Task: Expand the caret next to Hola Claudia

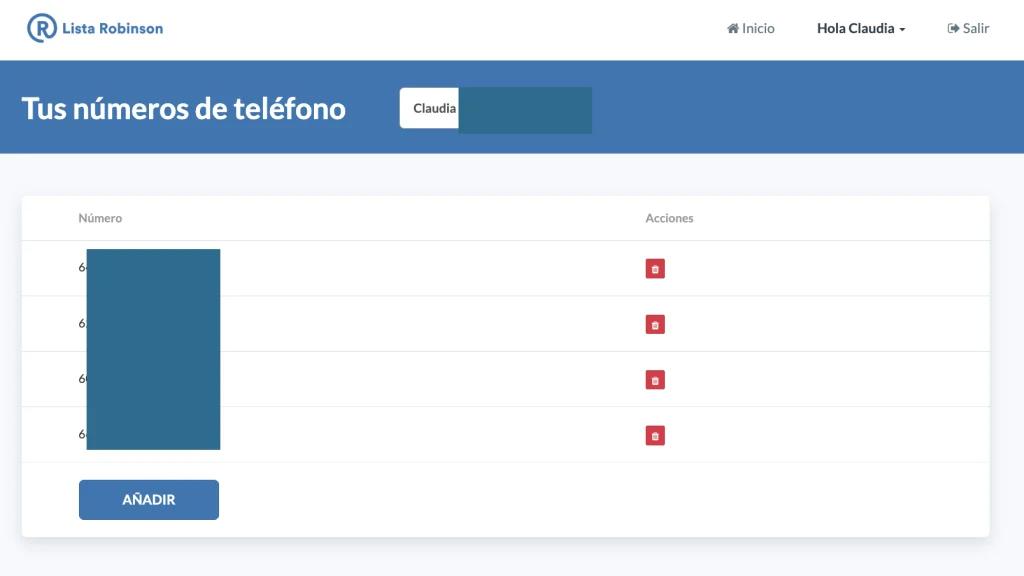Action: click(x=903, y=28)
